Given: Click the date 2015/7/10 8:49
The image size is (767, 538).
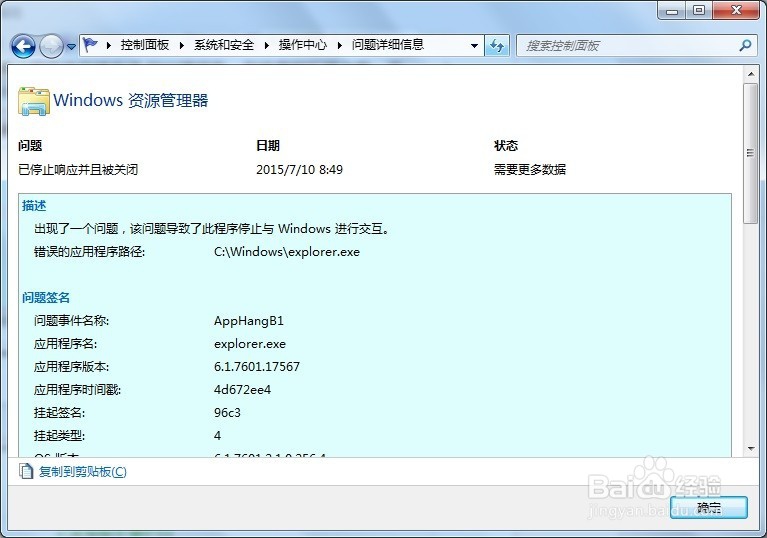Looking at the screenshot, I should (299, 170).
